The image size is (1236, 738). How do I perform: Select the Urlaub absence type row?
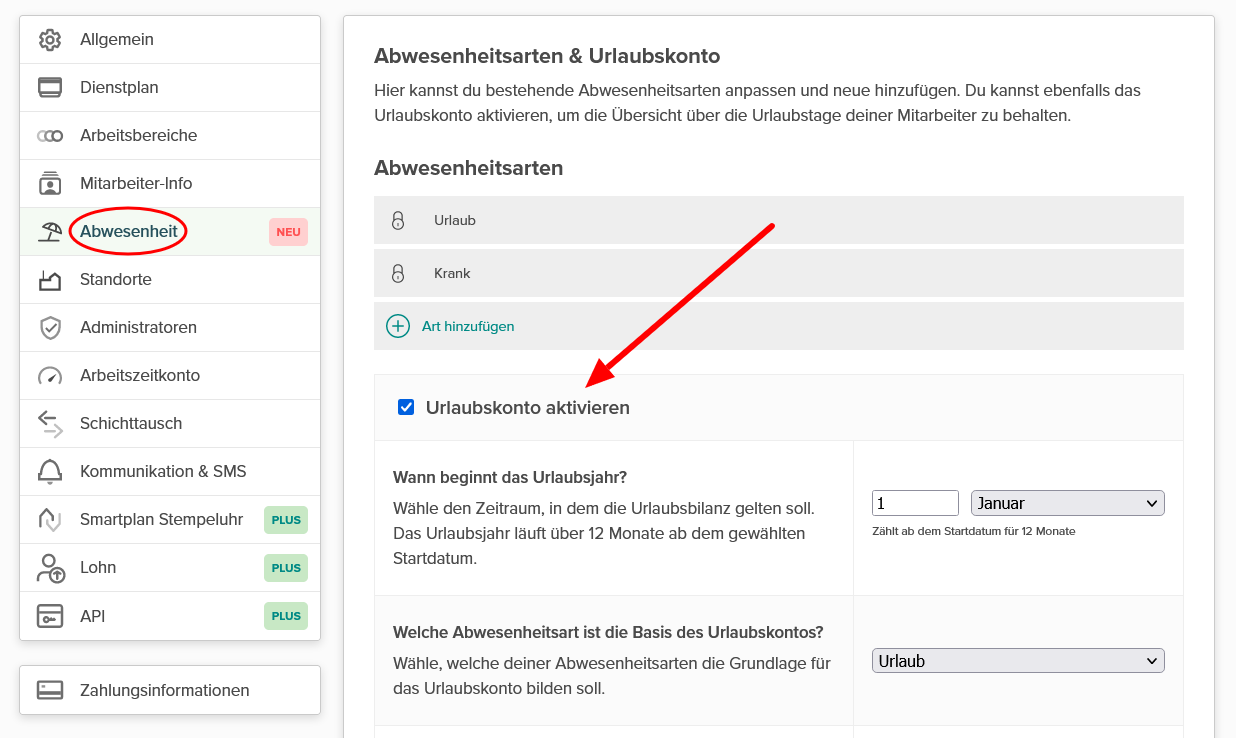pyautogui.click(x=778, y=220)
